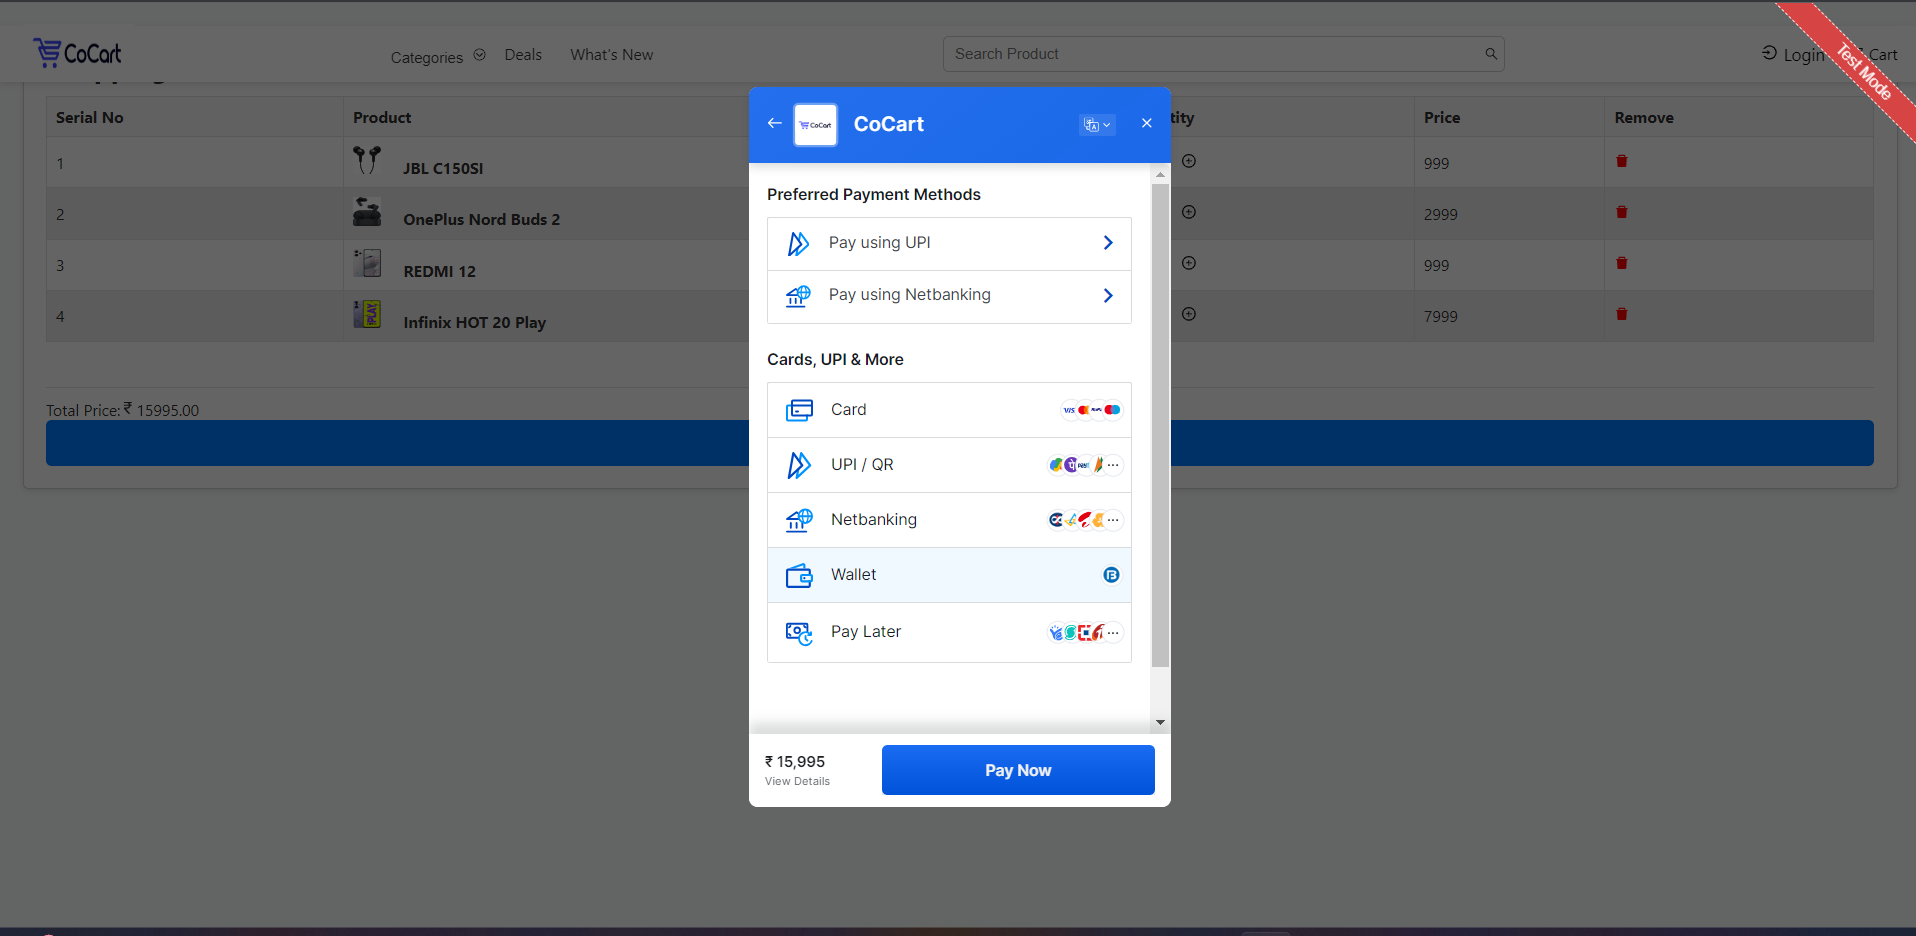1916x936 pixels.
Task: Click the credit card icon in Card row
Action: (800, 410)
